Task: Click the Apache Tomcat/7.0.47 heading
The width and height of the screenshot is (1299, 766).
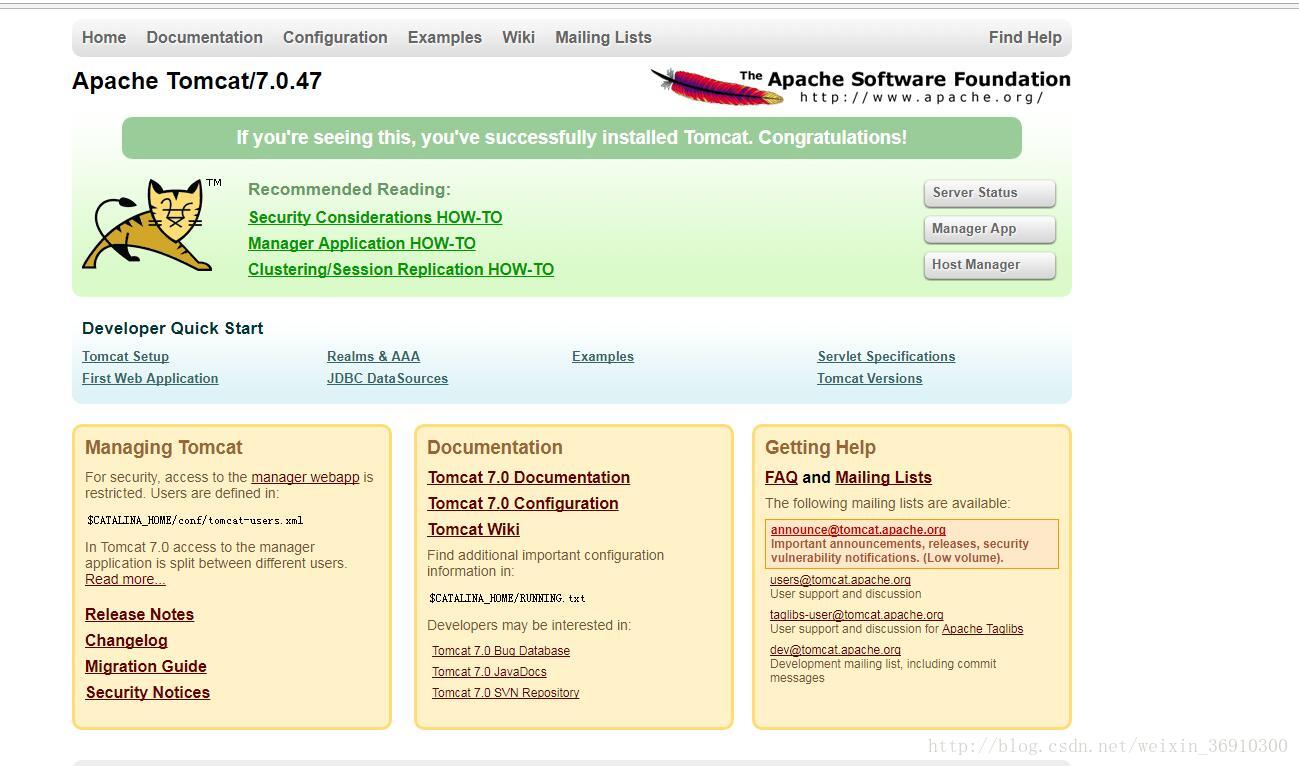Action: click(197, 81)
